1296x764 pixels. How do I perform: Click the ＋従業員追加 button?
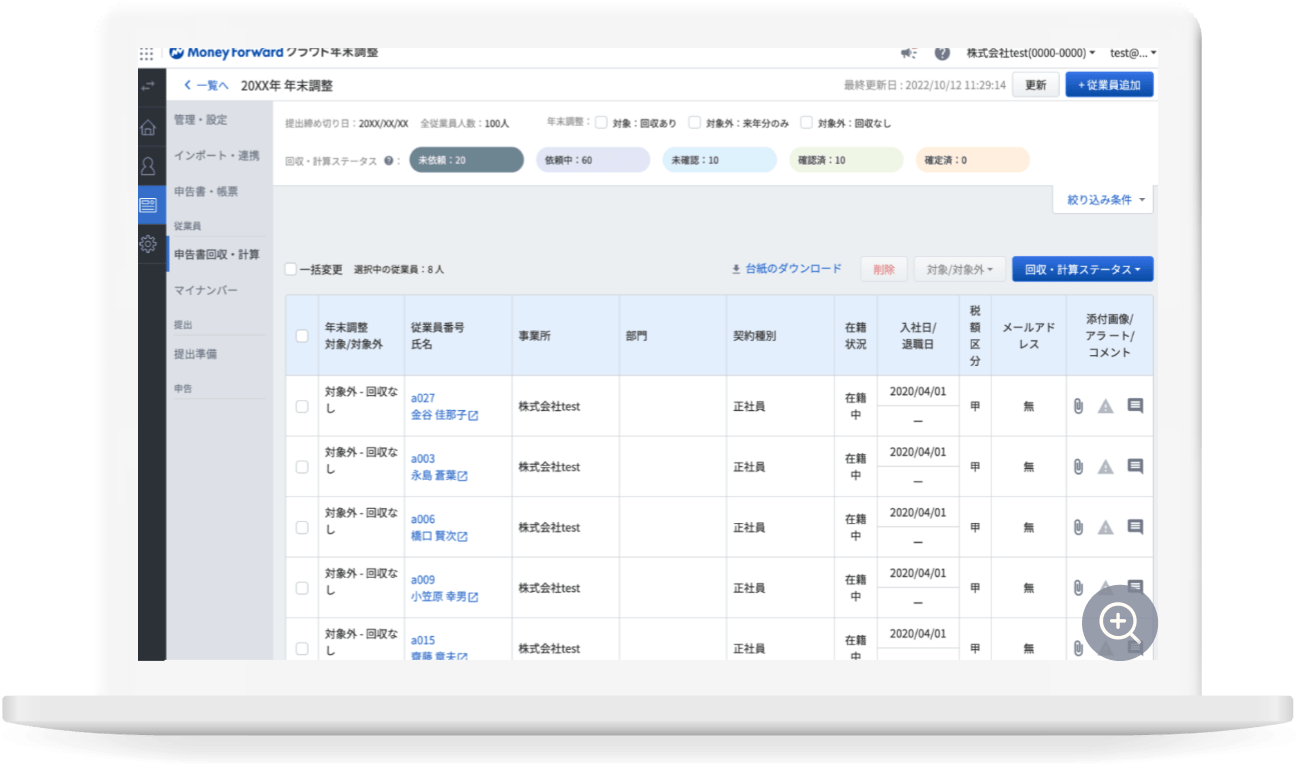coord(1108,85)
